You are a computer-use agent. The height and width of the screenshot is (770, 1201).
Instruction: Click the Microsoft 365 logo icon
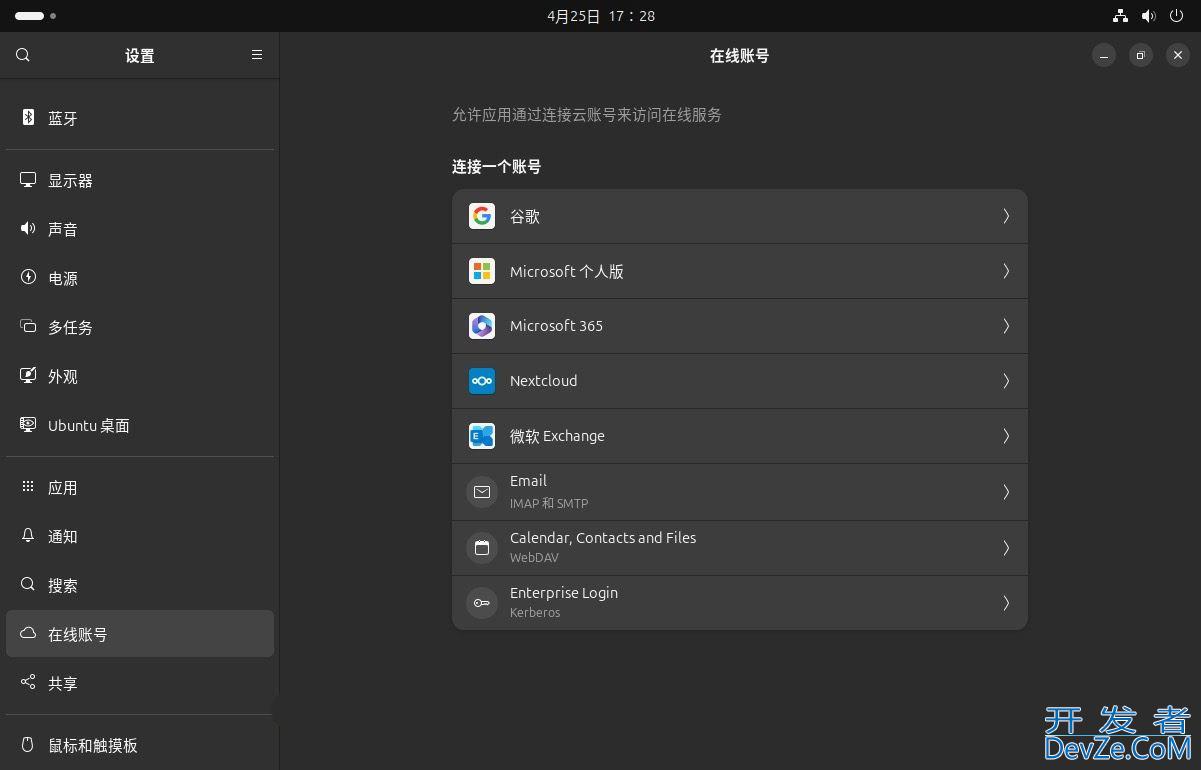point(482,326)
